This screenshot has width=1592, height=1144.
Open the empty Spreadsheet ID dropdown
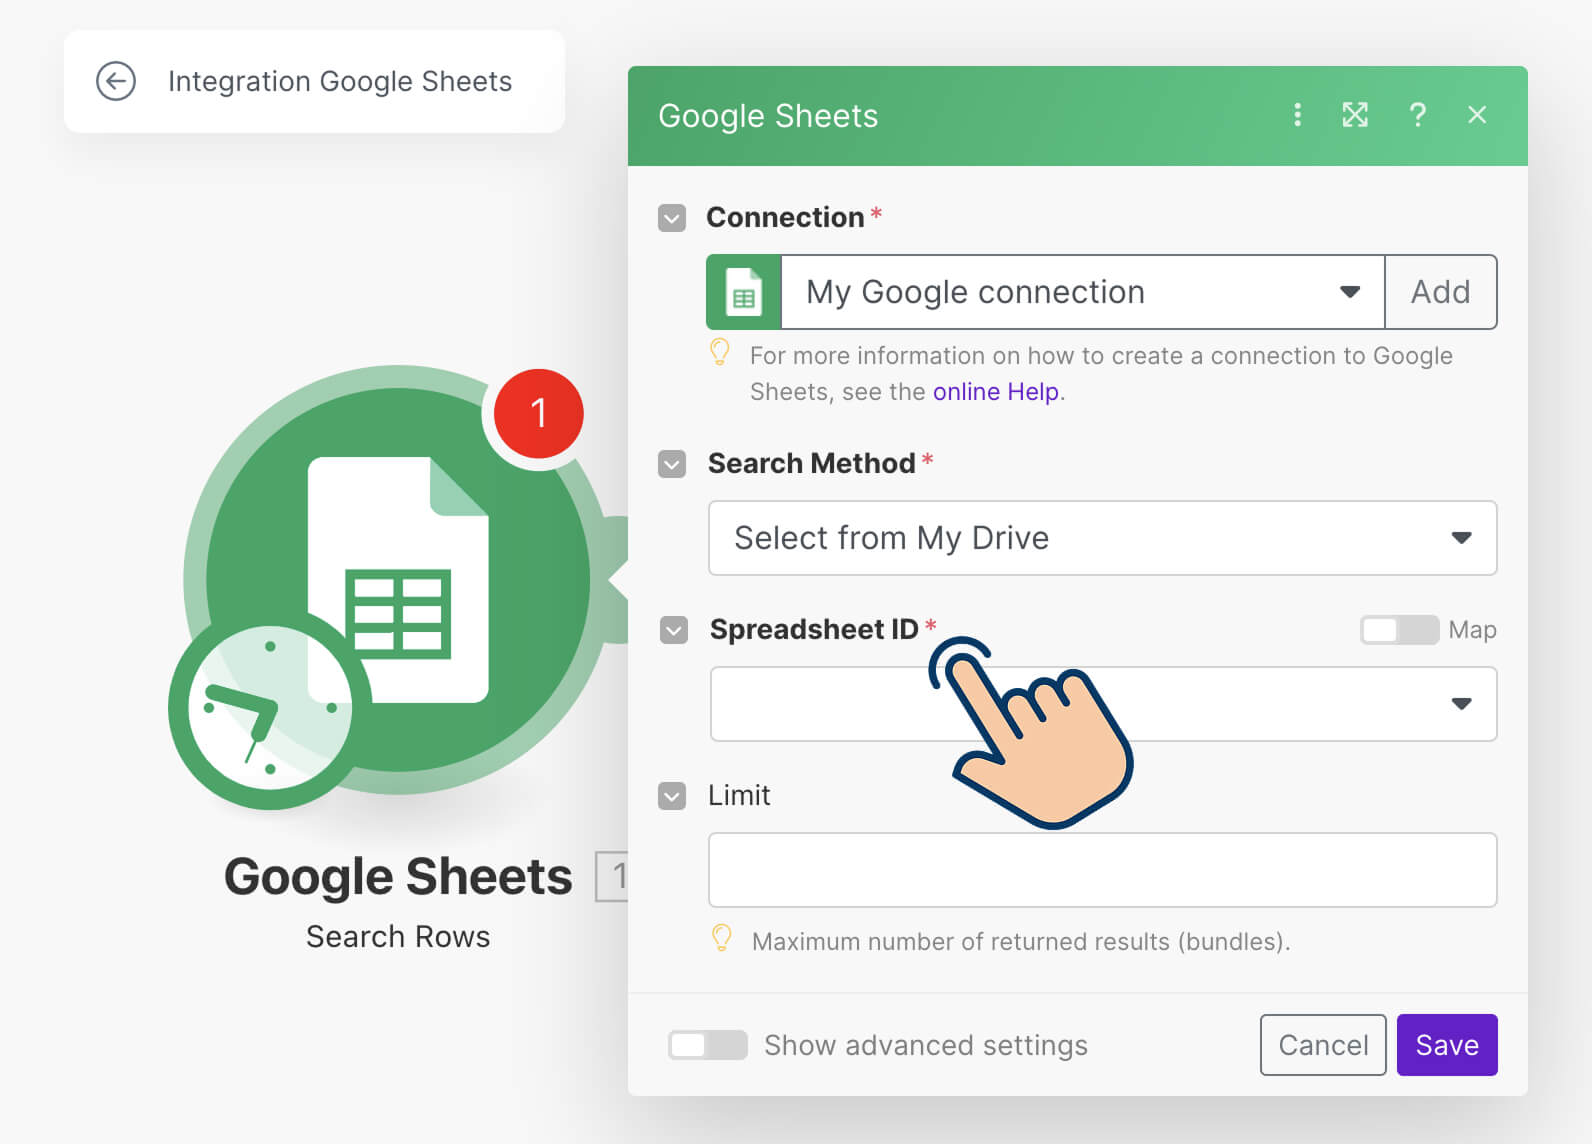point(1103,704)
